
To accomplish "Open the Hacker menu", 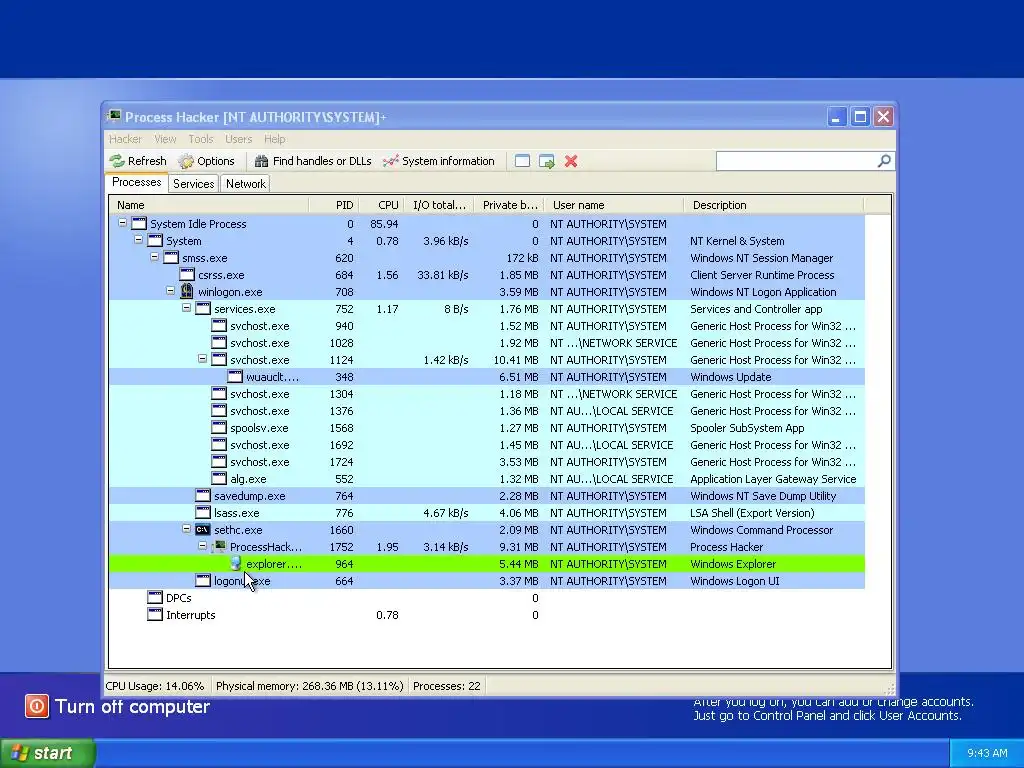I will (125, 139).
